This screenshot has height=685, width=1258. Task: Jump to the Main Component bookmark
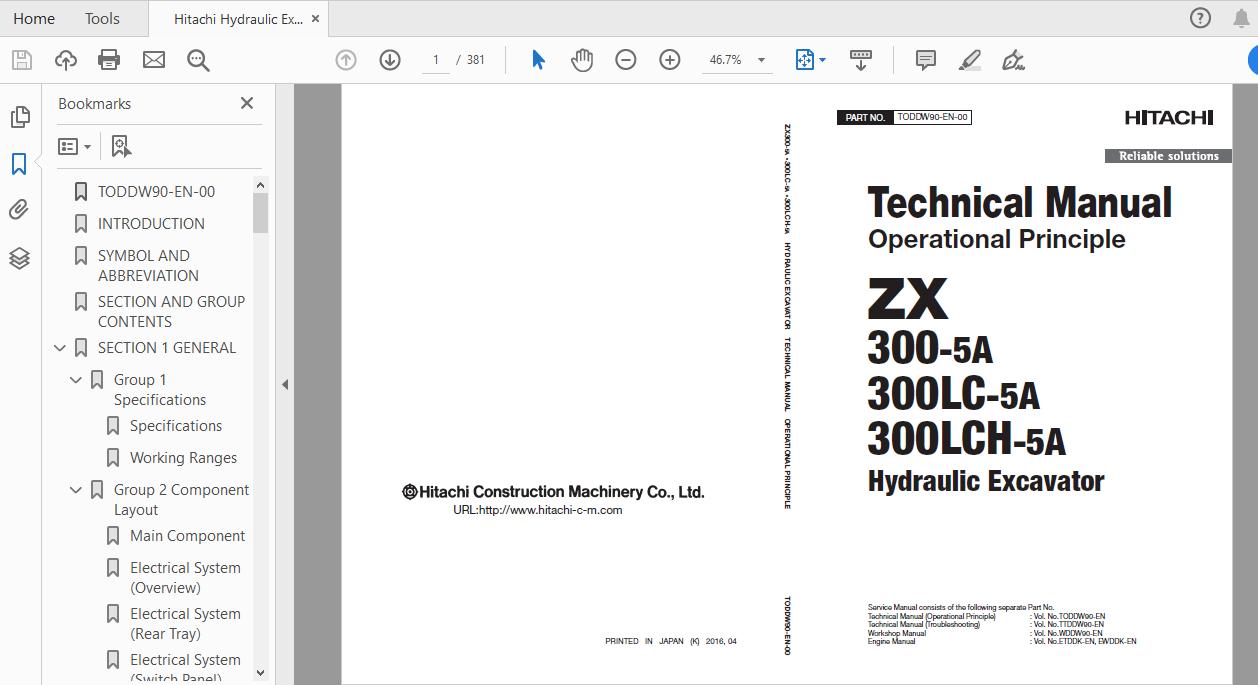187,536
